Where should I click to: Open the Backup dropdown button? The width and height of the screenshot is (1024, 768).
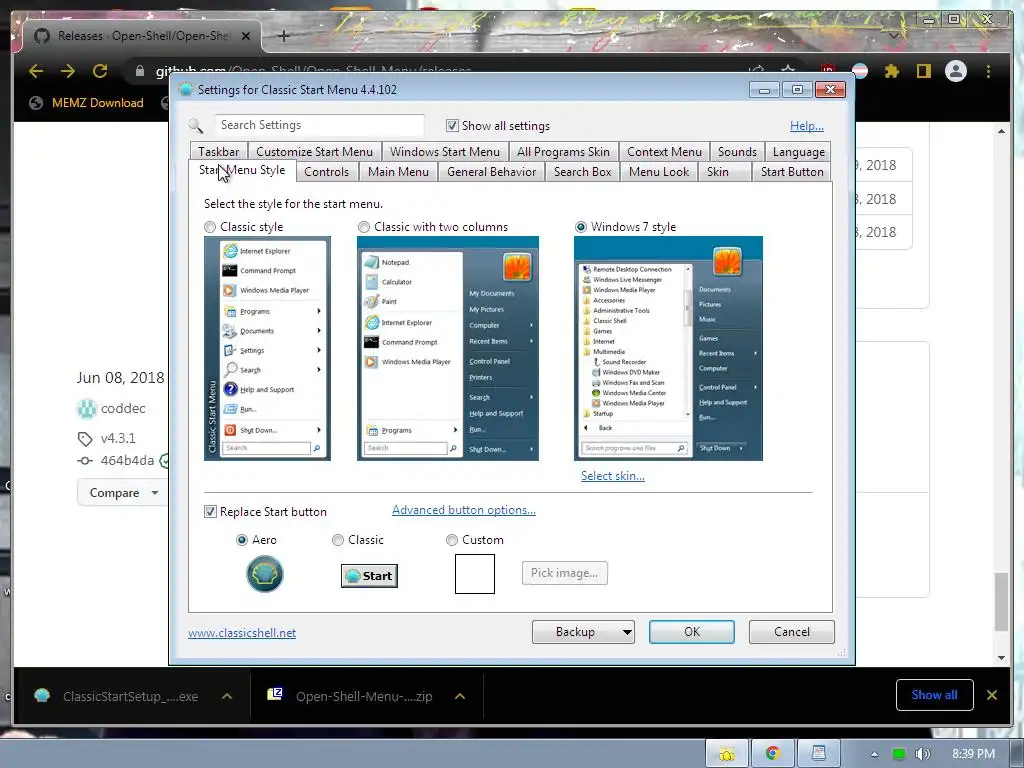[x=583, y=632]
